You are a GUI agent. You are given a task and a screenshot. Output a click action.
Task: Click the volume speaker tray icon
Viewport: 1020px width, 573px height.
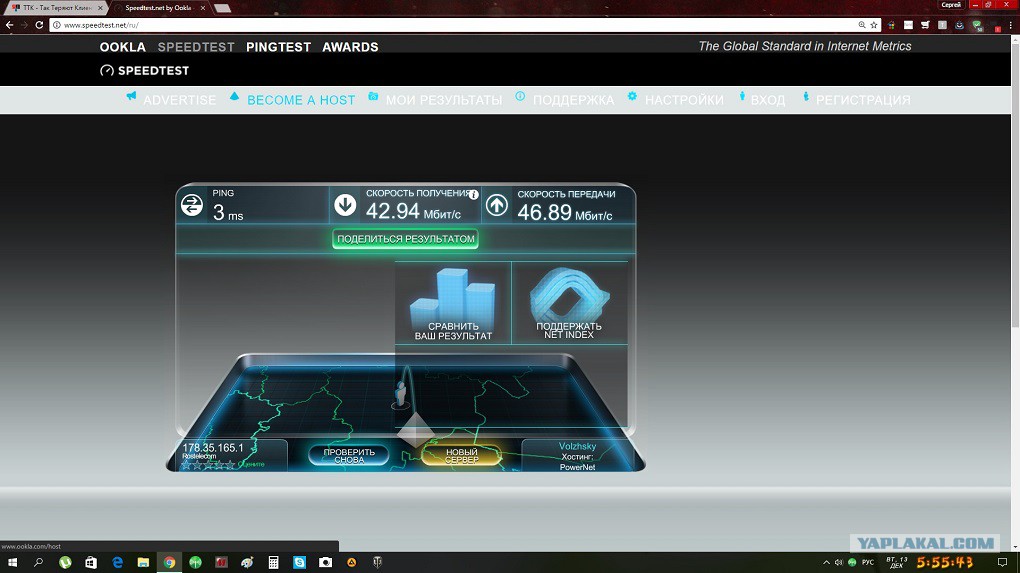tap(839, 563)
